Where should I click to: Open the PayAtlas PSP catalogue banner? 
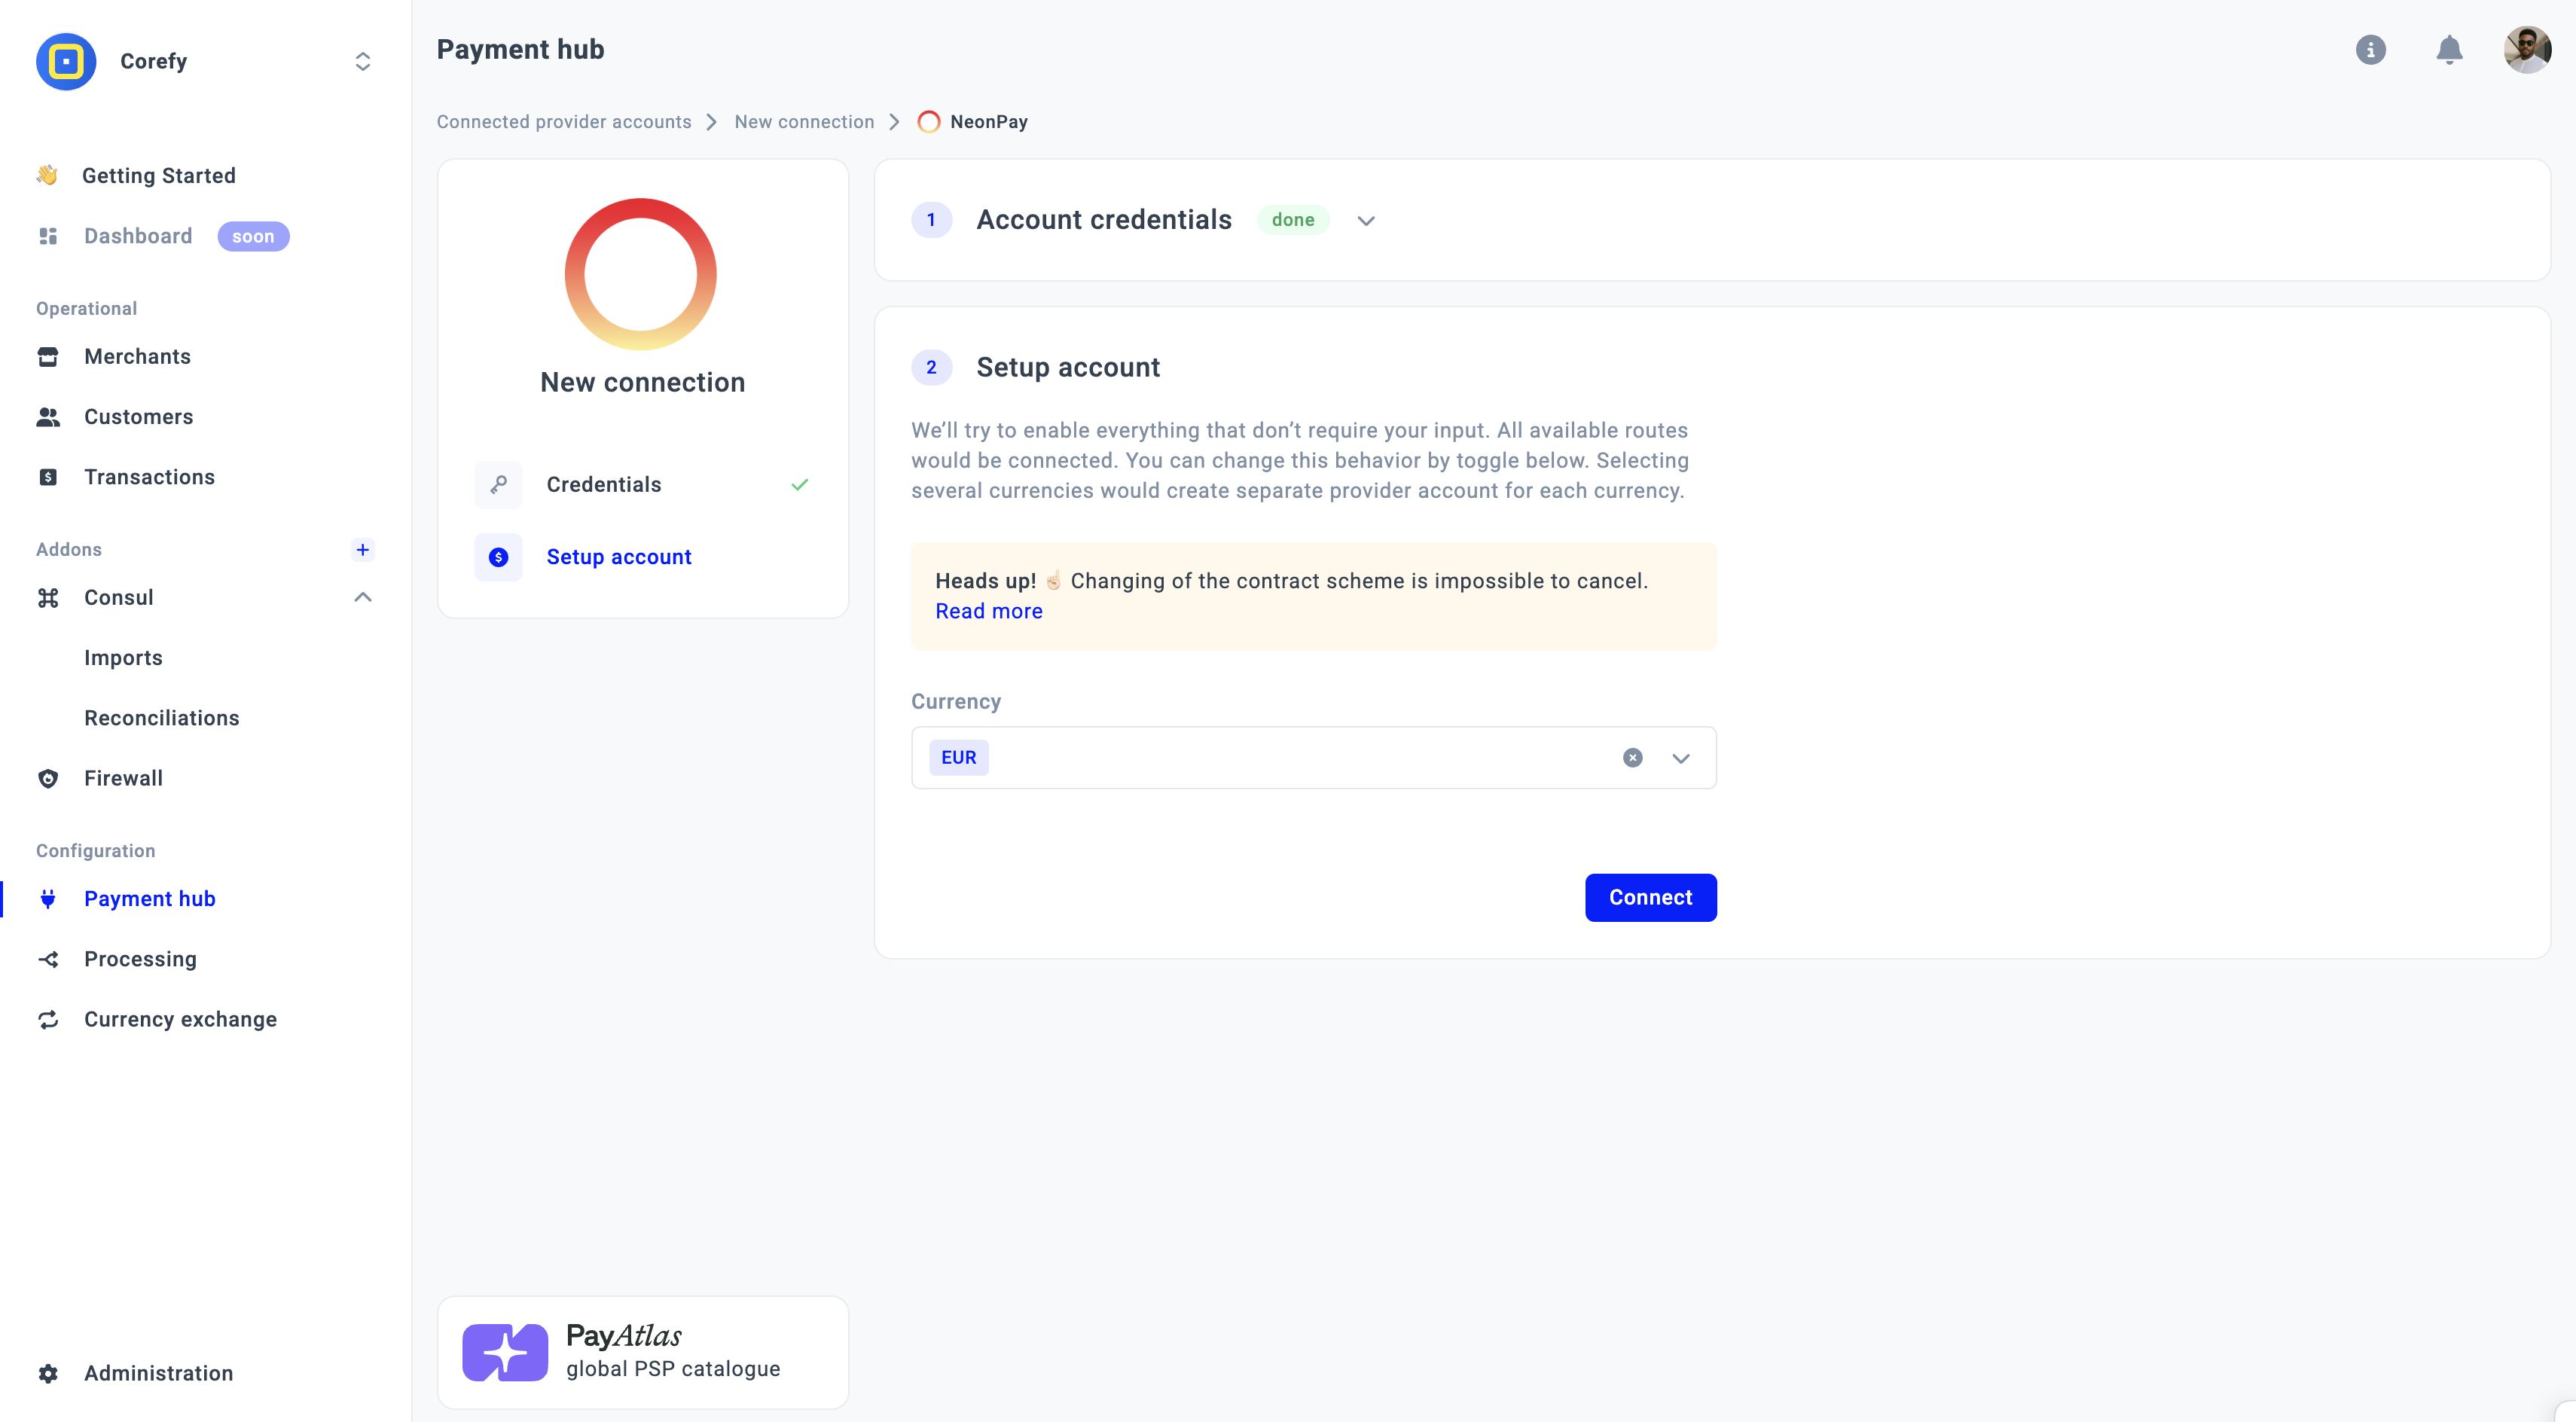pyautogui.click(x=642, y=1352)
